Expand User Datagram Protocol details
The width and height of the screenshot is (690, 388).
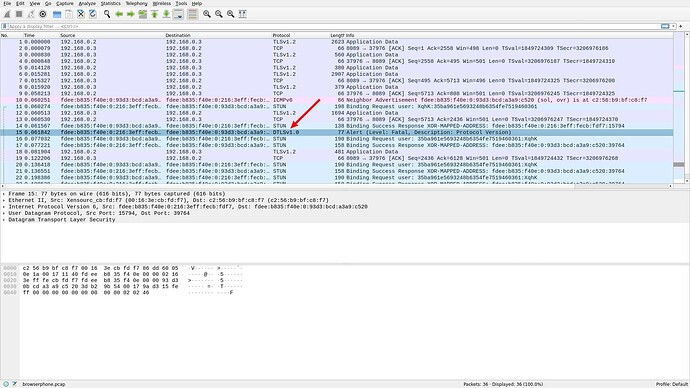point(4,213)
